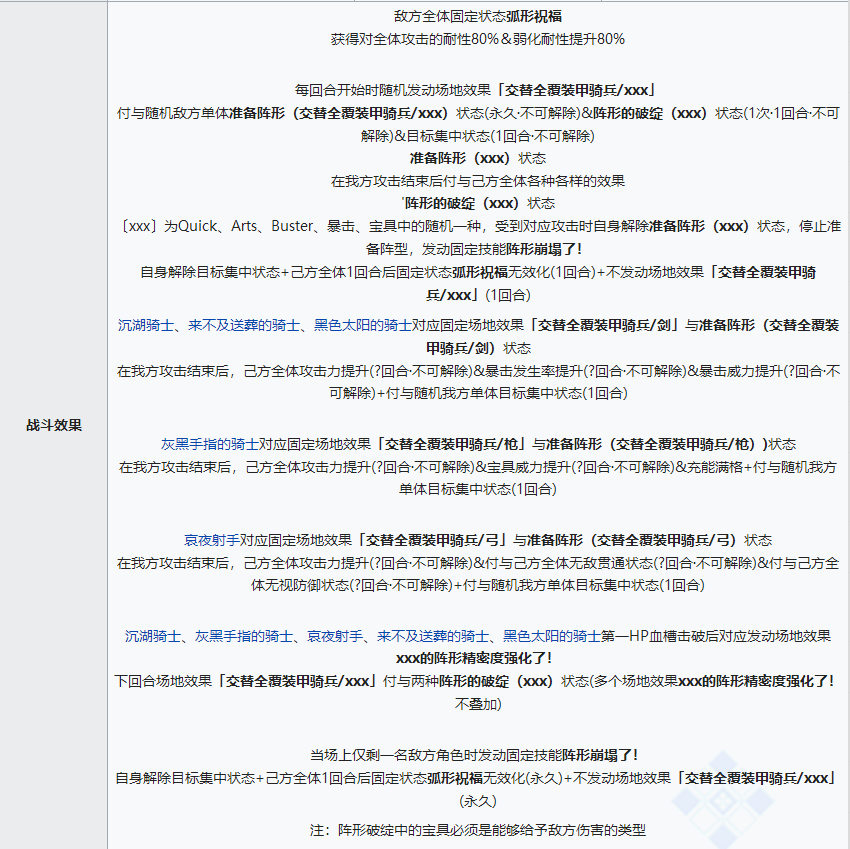Click the (永久) text near the bottom
This screenshot has height=849, width=850.
tap(478, 801)
